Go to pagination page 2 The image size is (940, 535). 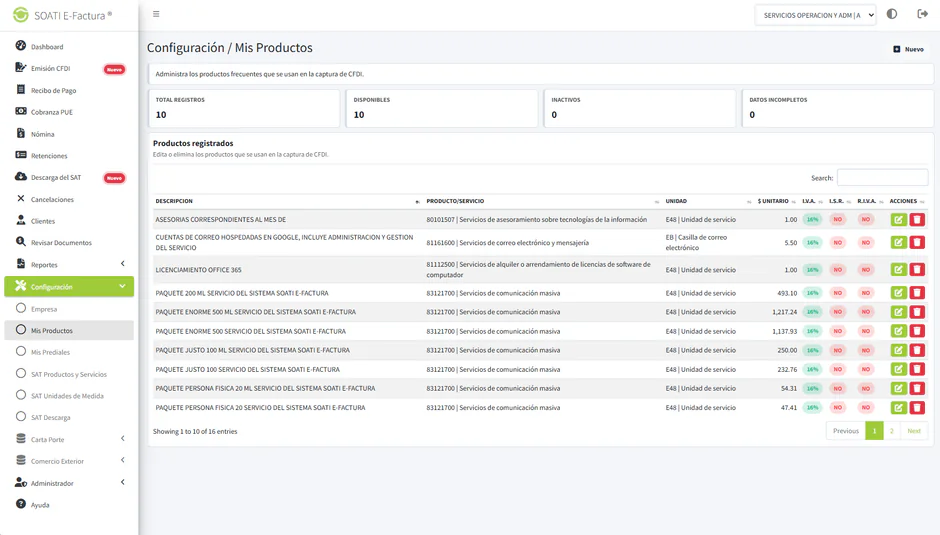(891, 431)
